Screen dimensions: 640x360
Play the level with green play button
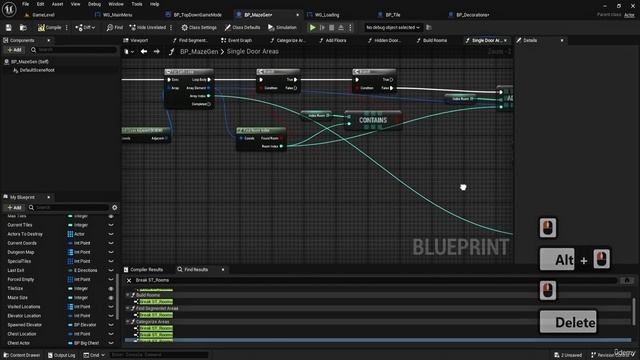[x=312, y=28]
